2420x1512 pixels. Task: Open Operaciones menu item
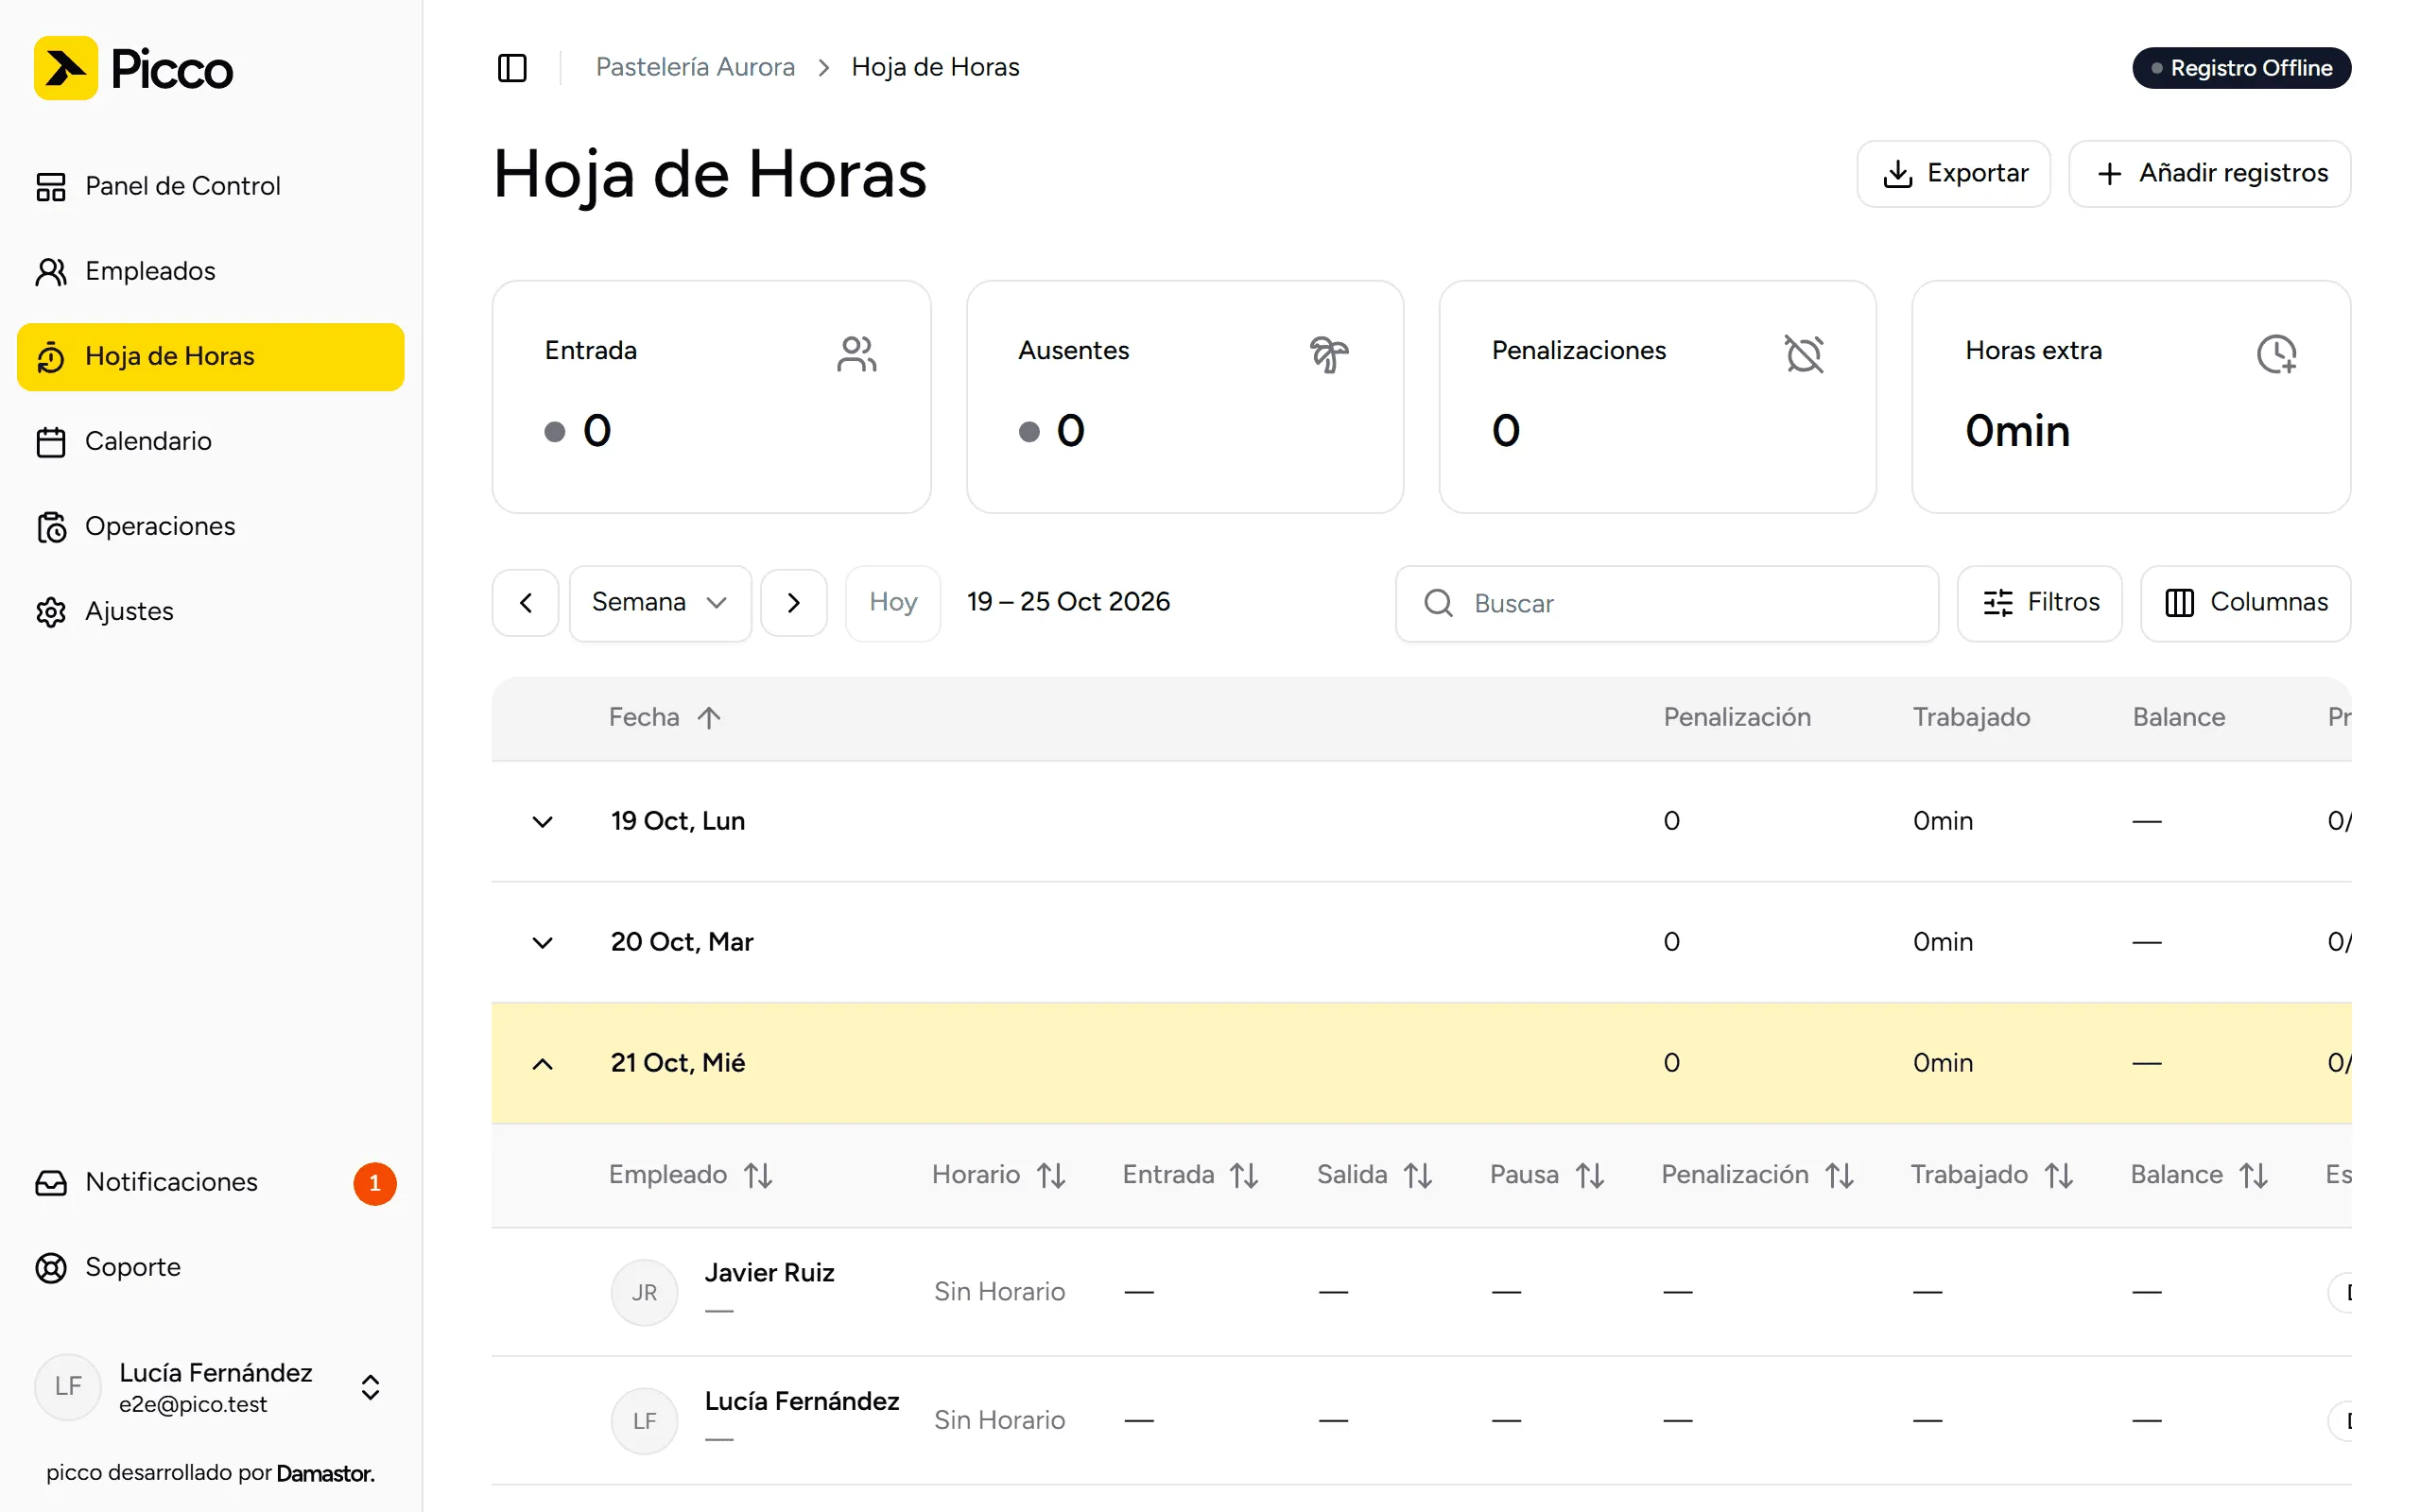pyautogui.click(x=210, y=526)
